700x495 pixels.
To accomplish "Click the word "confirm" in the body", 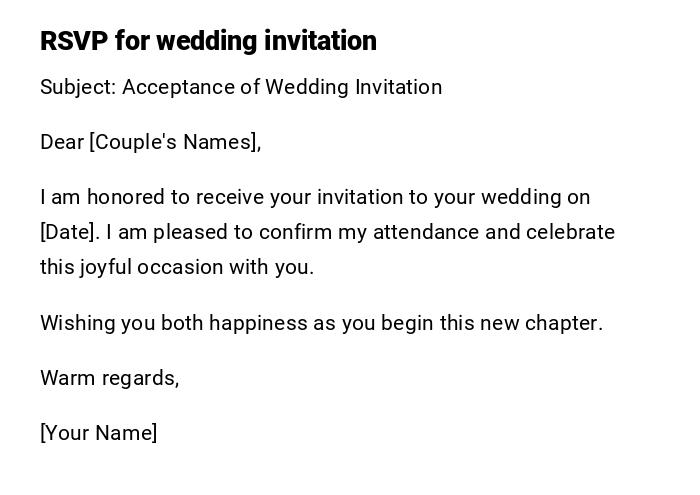I will click(x=295, y=232).
